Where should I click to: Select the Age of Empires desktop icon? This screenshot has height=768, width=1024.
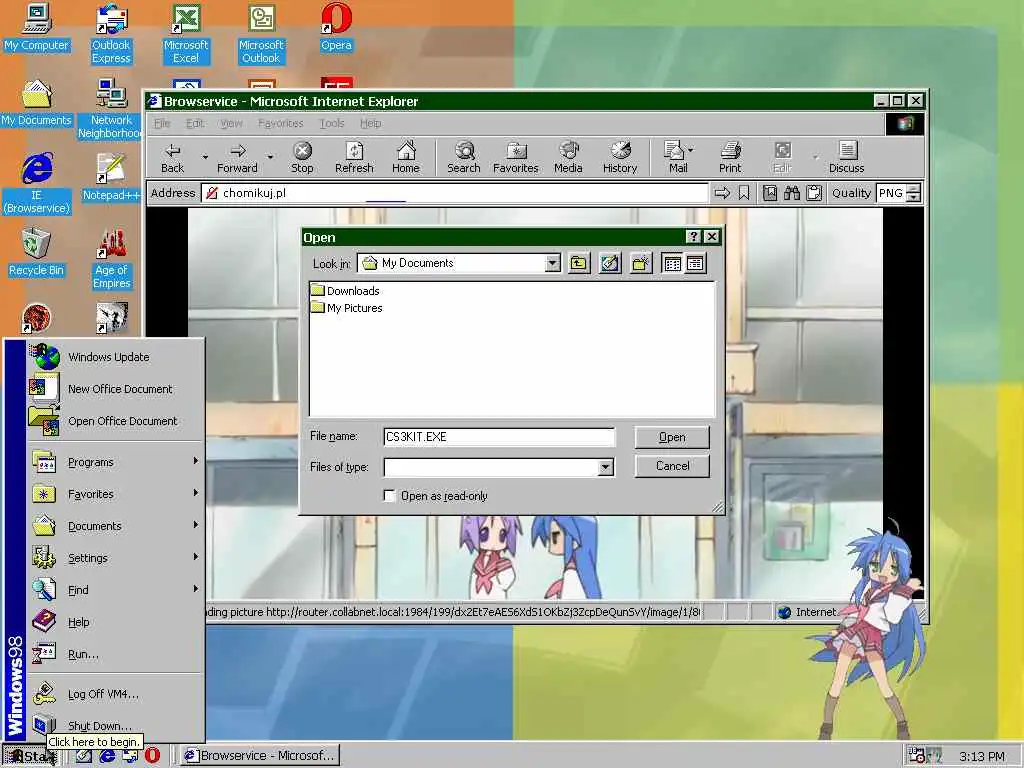112,259
